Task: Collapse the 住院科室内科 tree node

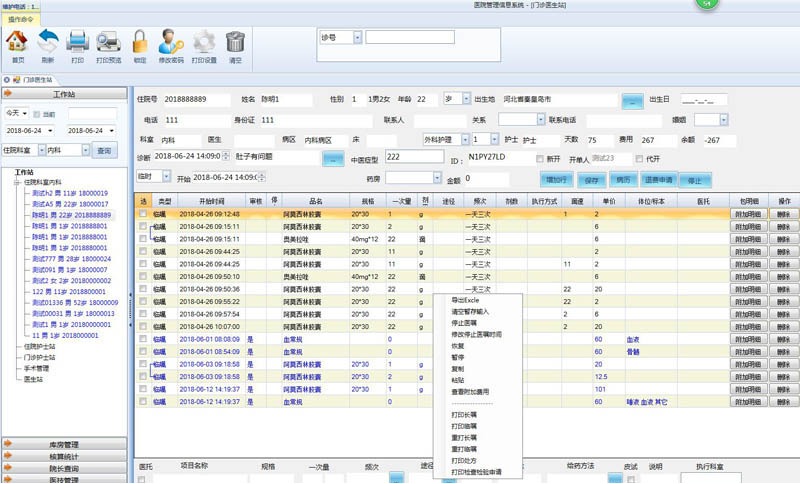Action: click(17, 182)
